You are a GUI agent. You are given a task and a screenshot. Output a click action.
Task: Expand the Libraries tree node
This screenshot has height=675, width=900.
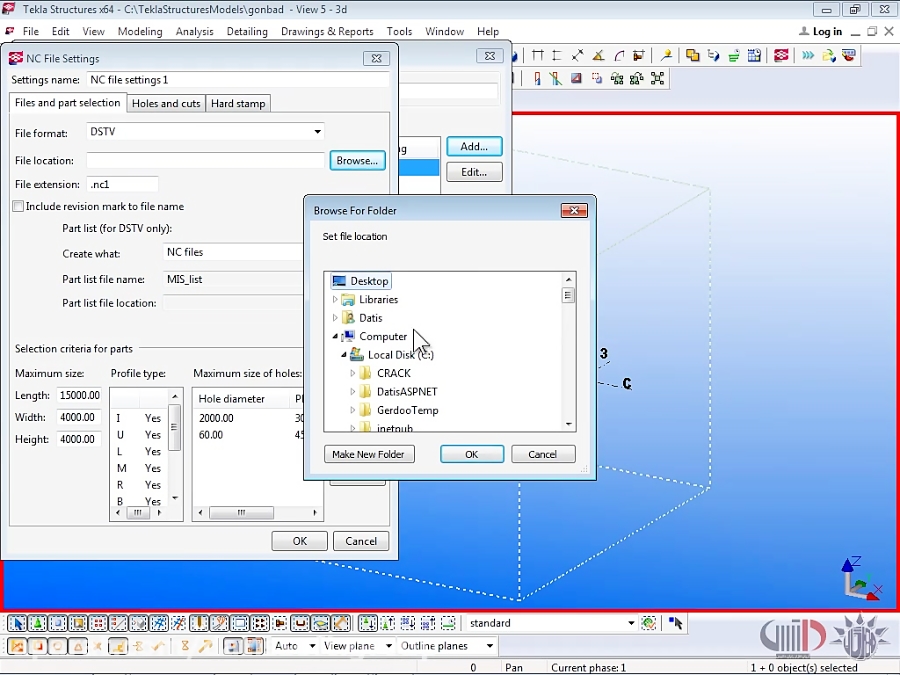pyautogui.click(x=335, y=299)
